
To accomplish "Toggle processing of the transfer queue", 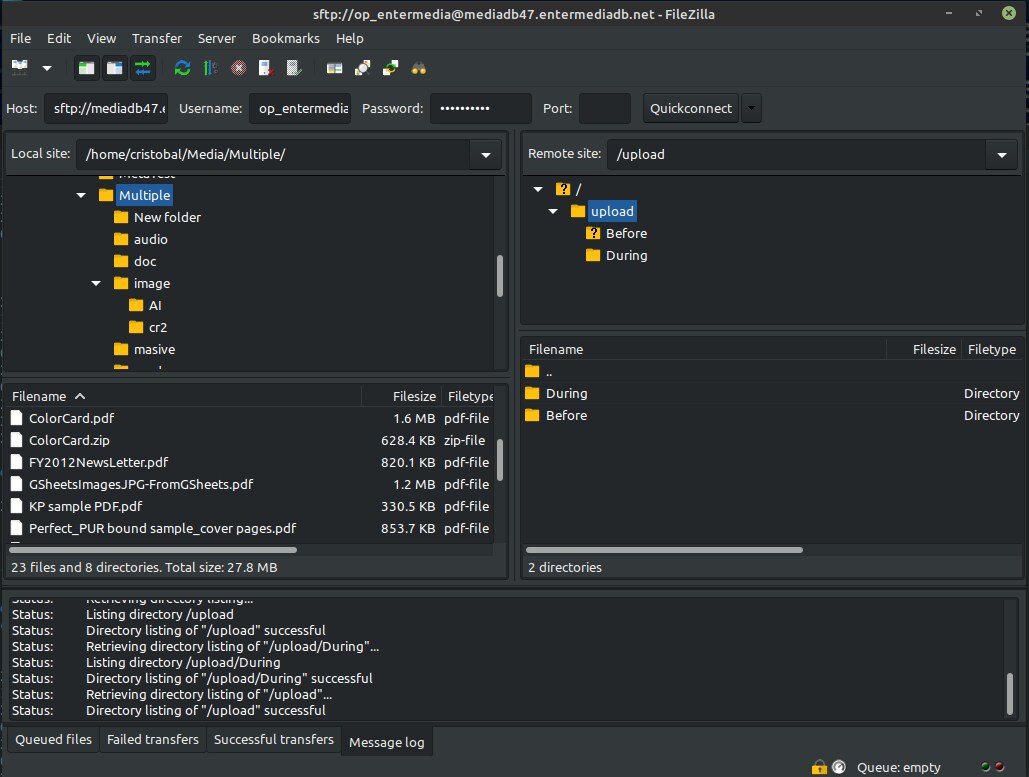I will (210, 68).
